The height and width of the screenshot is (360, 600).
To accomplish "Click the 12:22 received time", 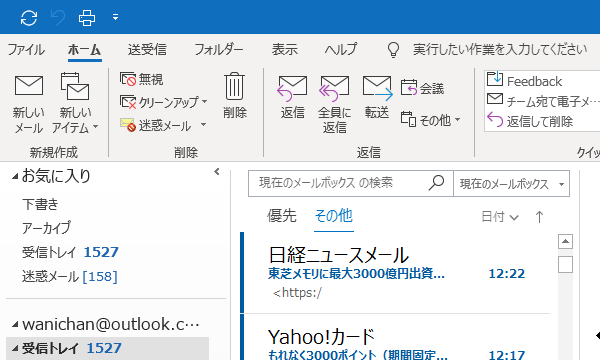I will click(x=507, y=274).
